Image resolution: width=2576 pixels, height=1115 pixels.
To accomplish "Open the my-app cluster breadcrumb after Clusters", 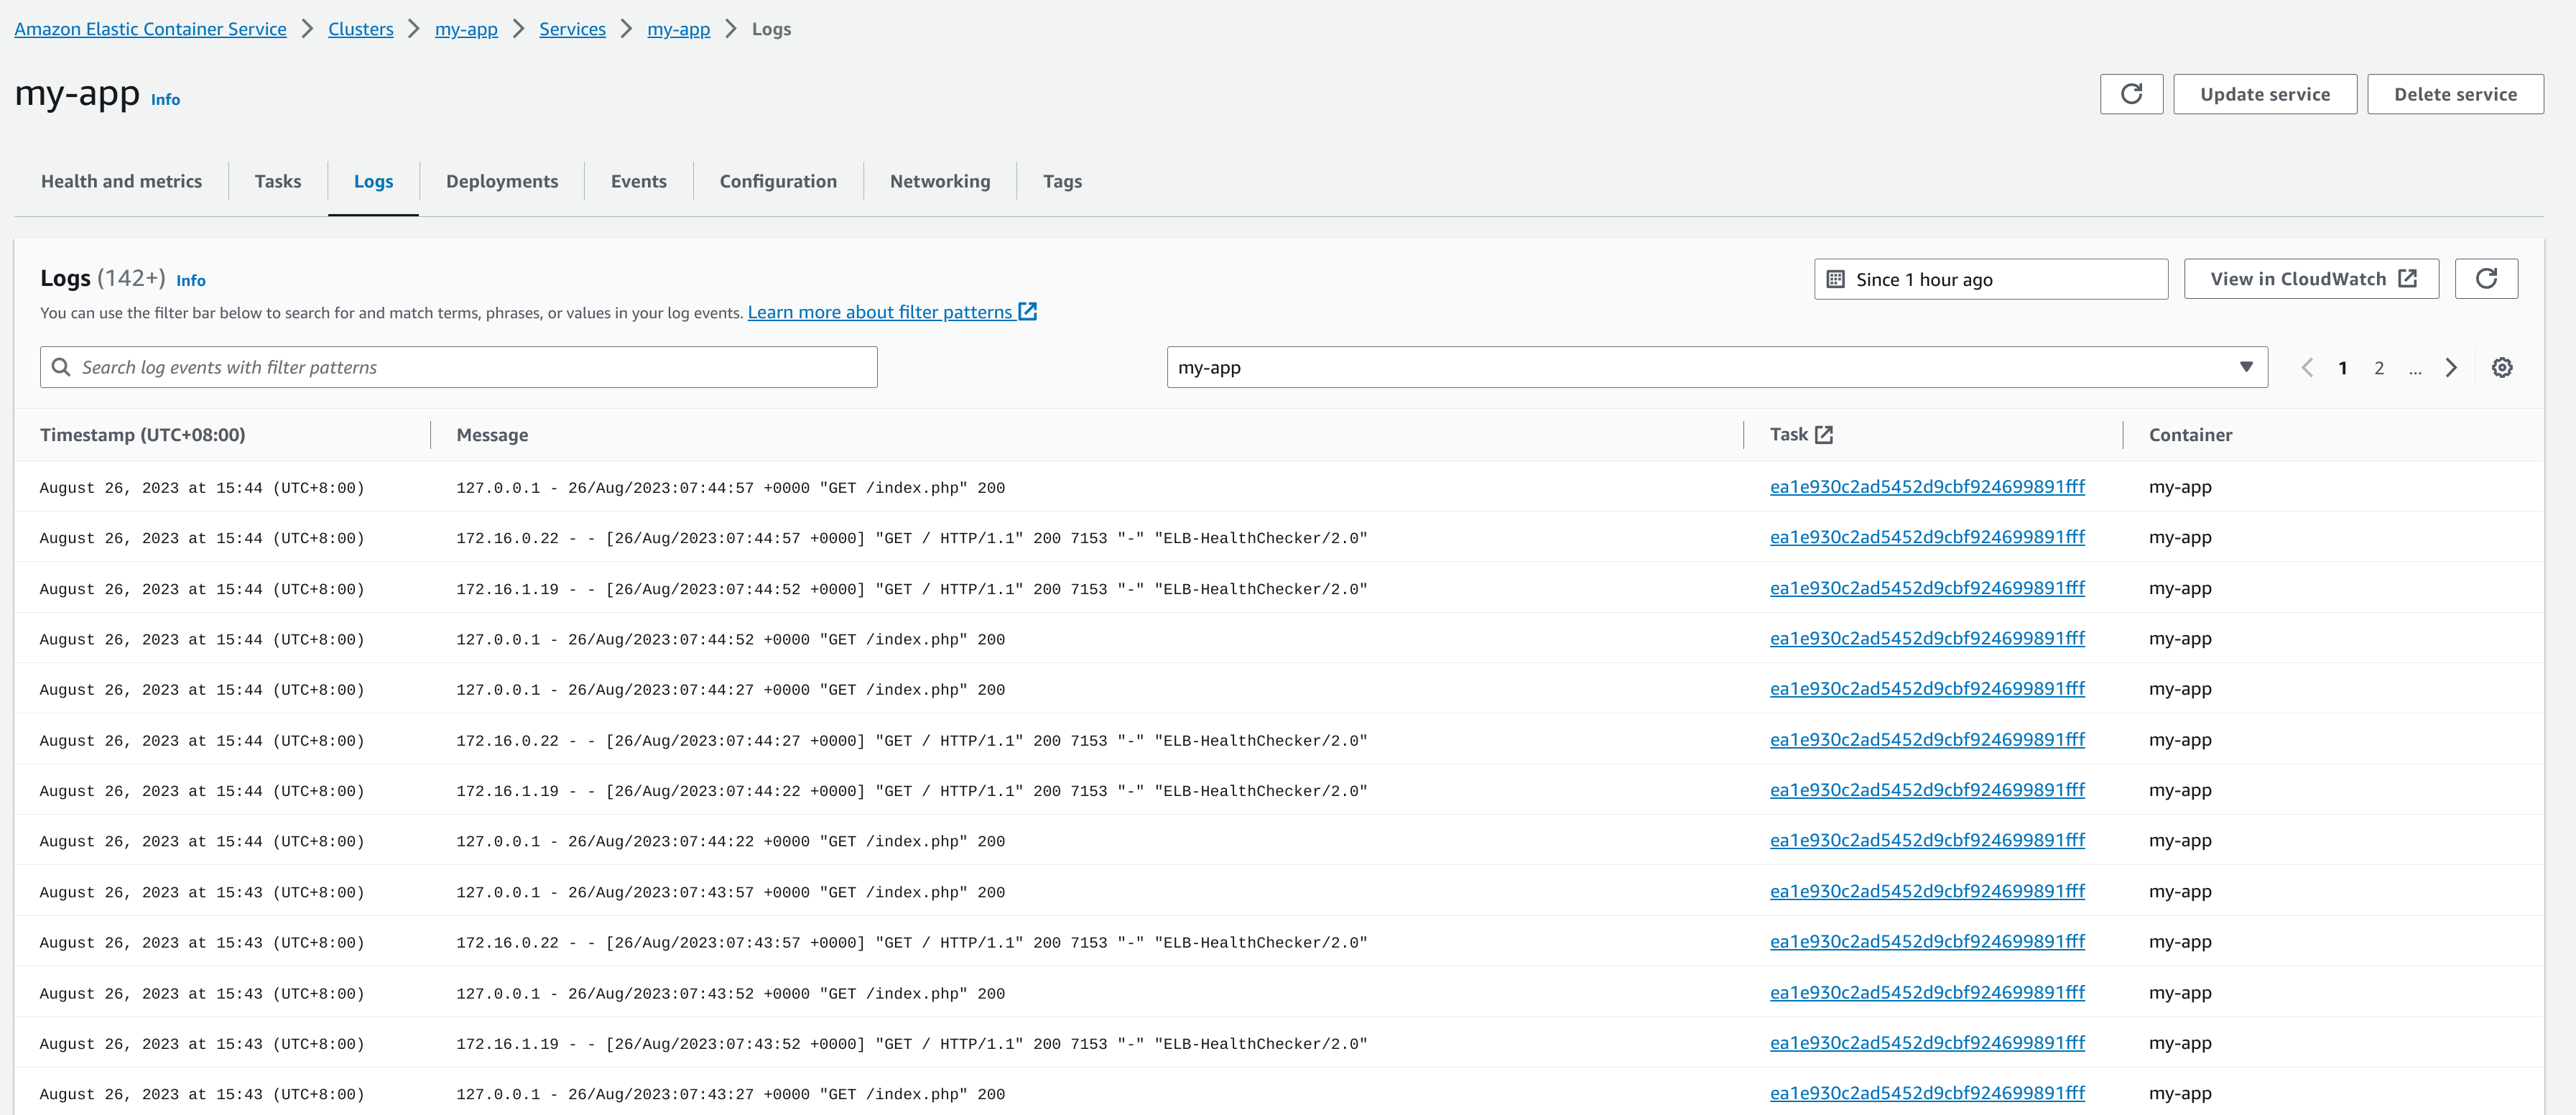I will [466, 29].
